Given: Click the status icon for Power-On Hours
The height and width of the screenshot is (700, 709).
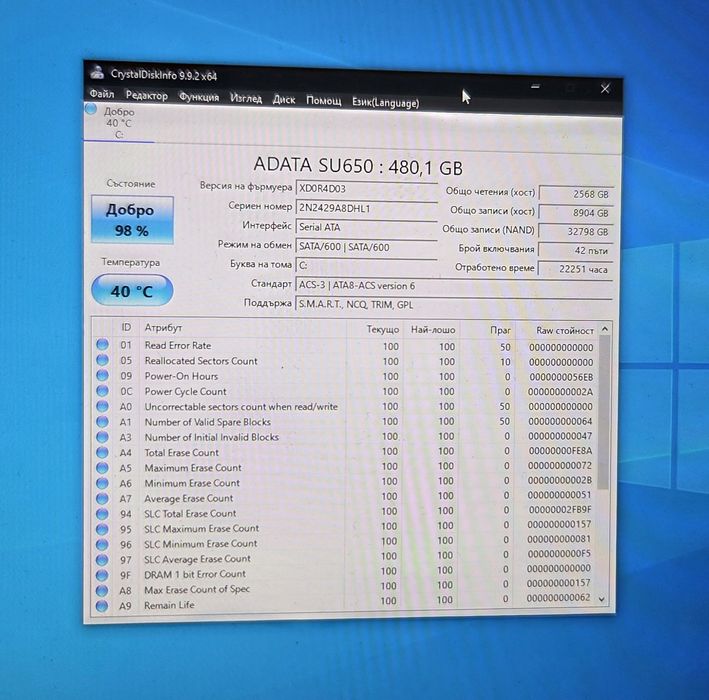Looking at the screenshot, I should [103, 375].
